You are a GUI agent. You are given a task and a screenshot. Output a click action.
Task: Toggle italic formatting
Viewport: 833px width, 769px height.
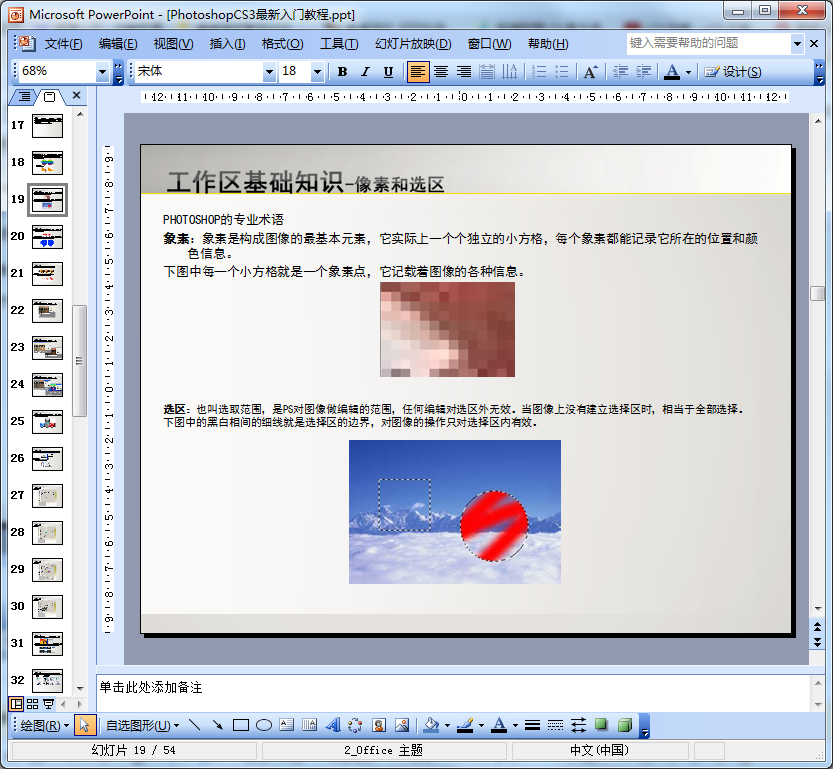[x=365, y=72]
